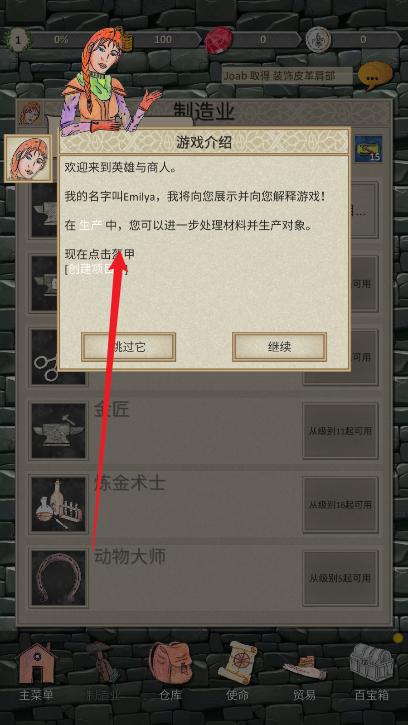Image resolution: width=408 pixels, height=725 pixels.
Task: Click the 继续 button
Action: (279, 346)
